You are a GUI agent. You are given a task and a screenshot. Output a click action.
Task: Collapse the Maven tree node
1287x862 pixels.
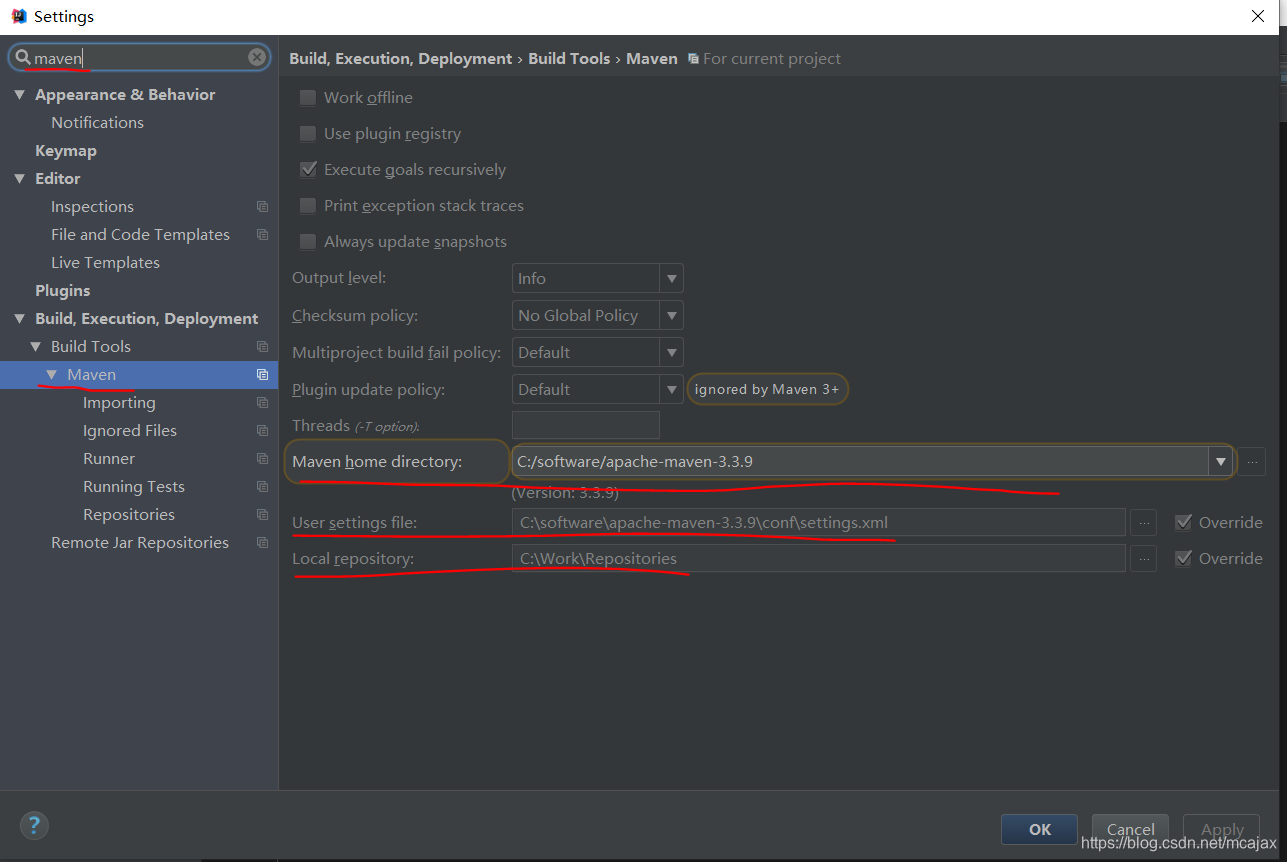click(x=51, y=375)
